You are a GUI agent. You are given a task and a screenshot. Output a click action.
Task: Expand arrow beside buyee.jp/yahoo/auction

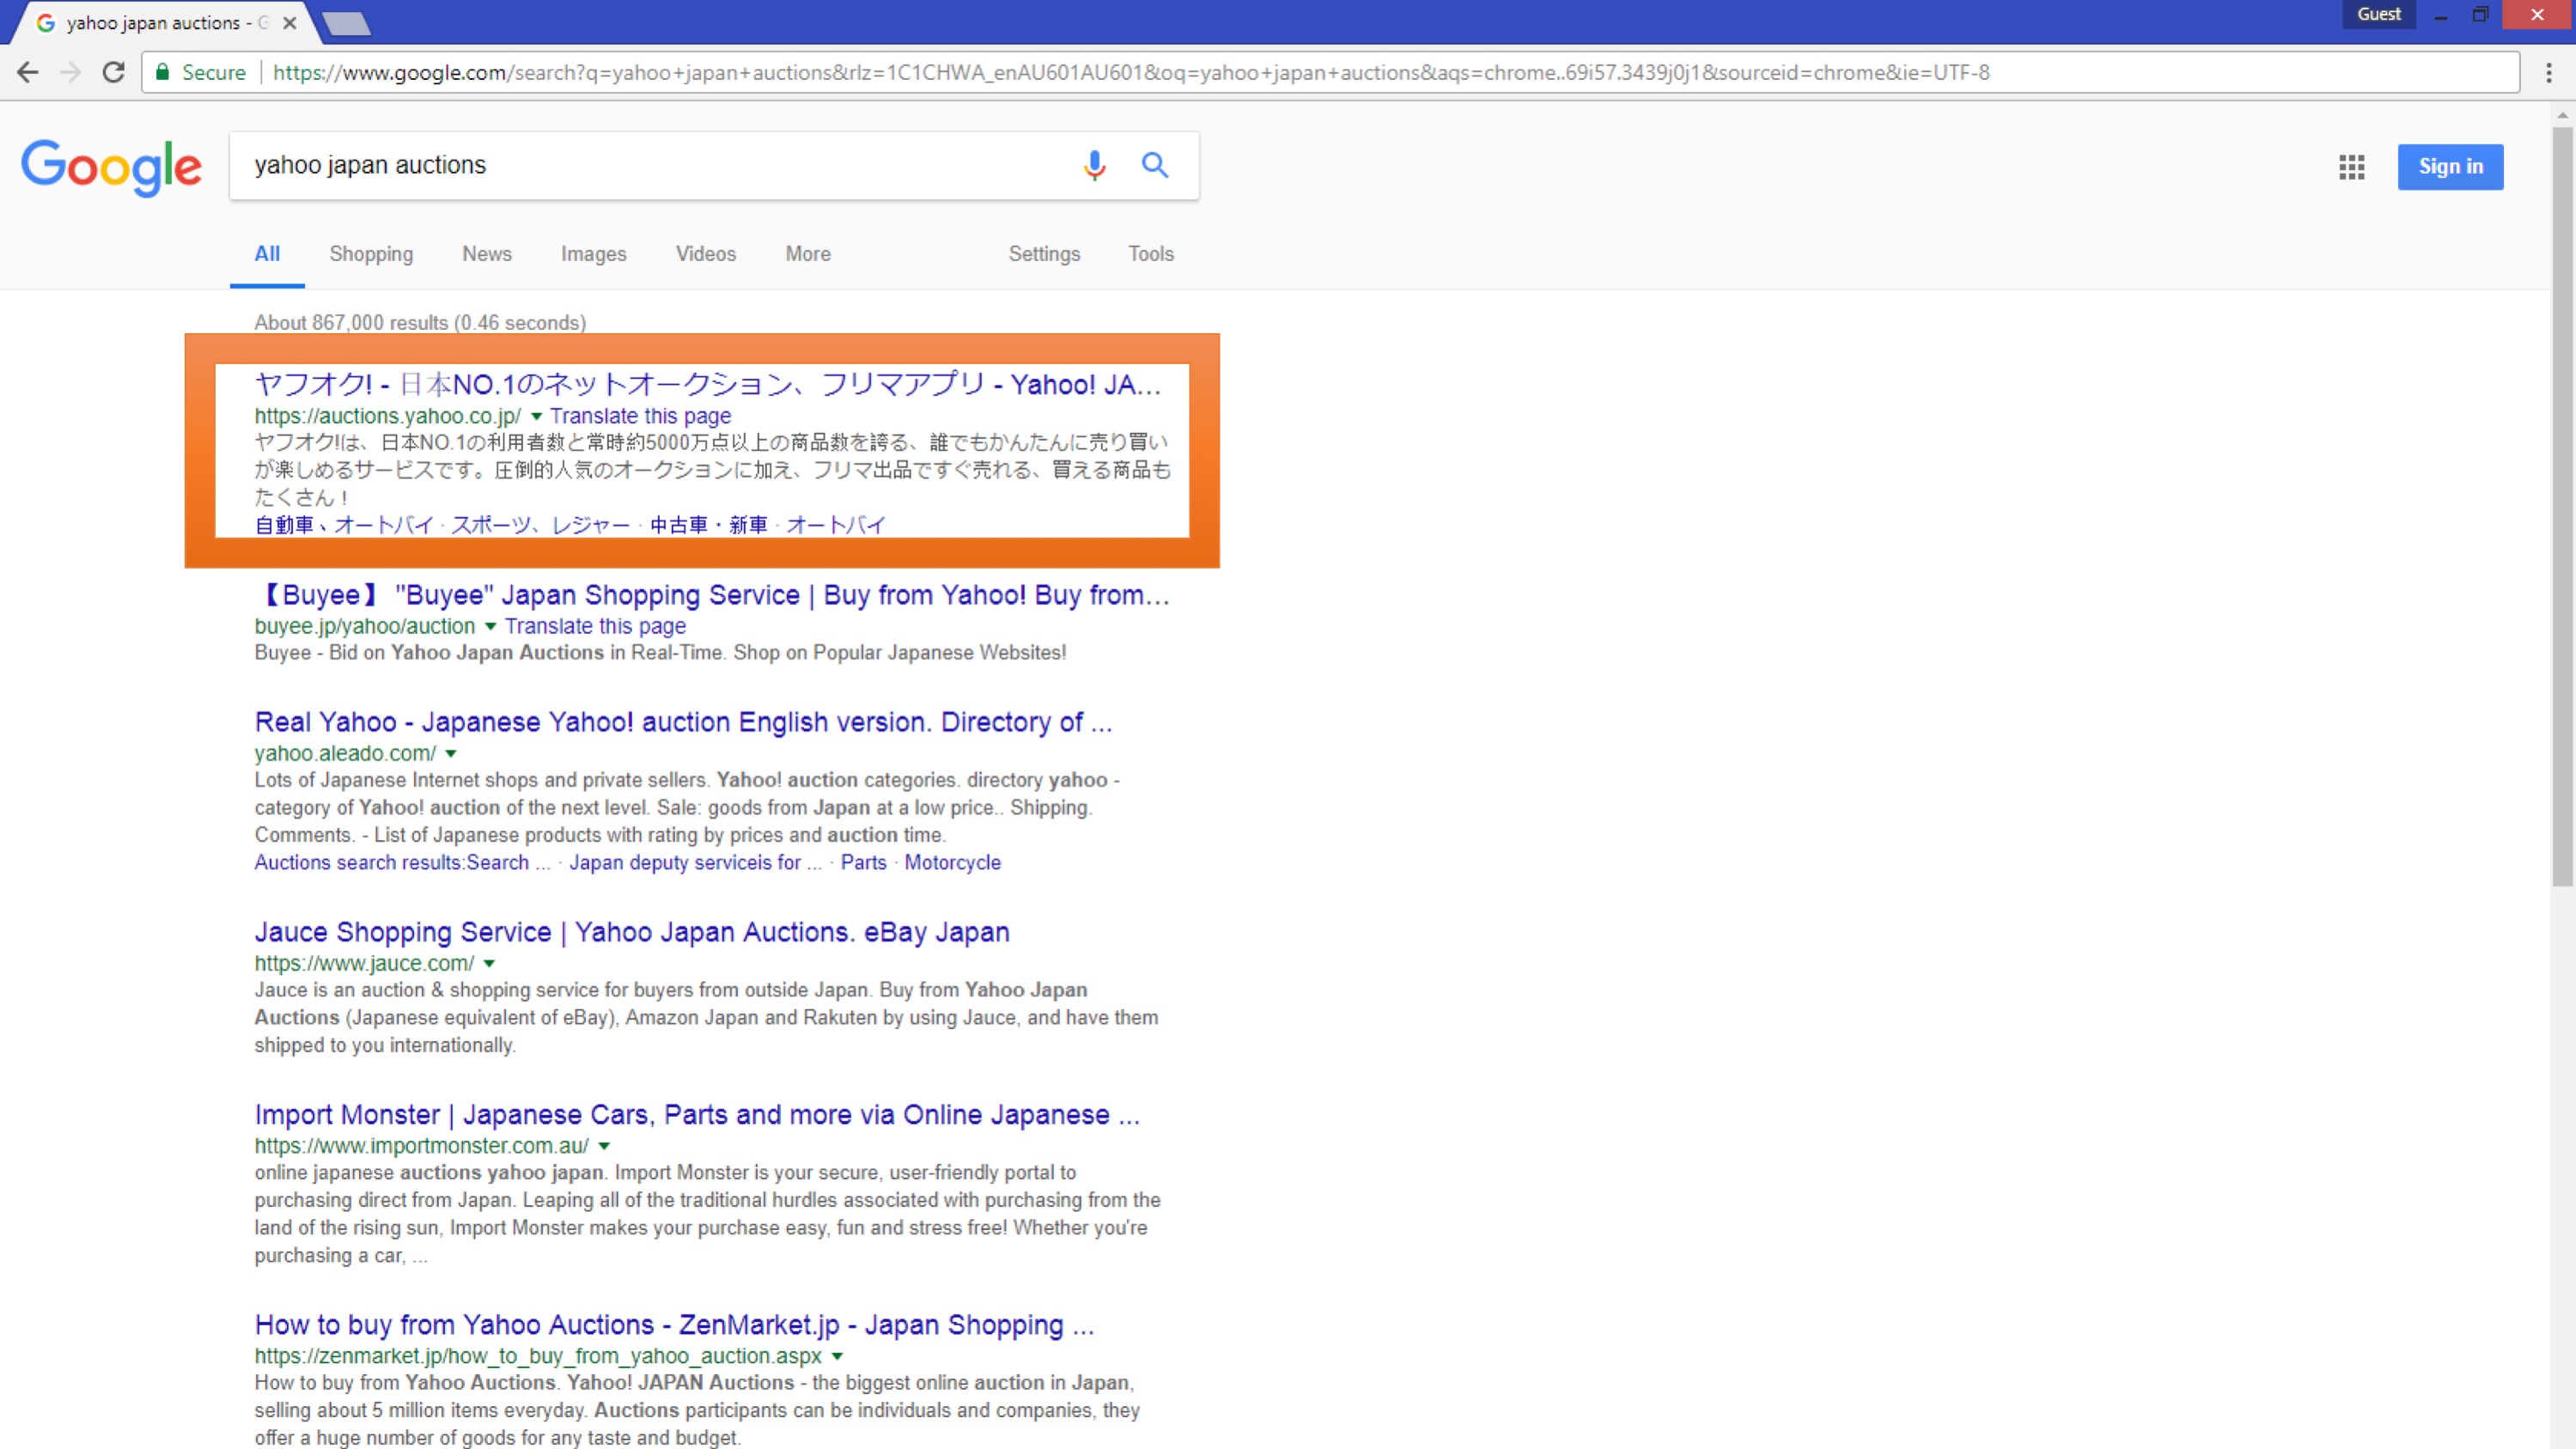click(x=490, y=626)
